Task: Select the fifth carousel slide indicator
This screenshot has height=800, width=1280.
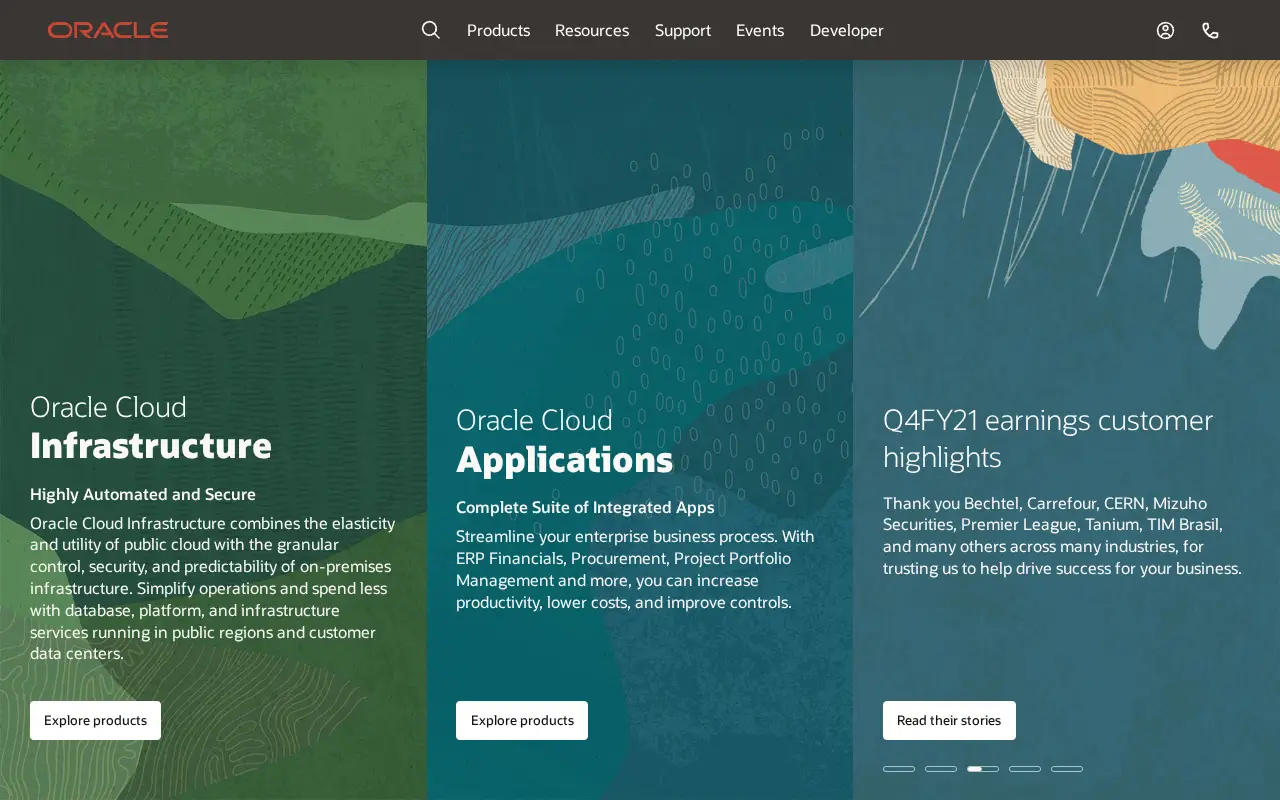Action: 1067,769
